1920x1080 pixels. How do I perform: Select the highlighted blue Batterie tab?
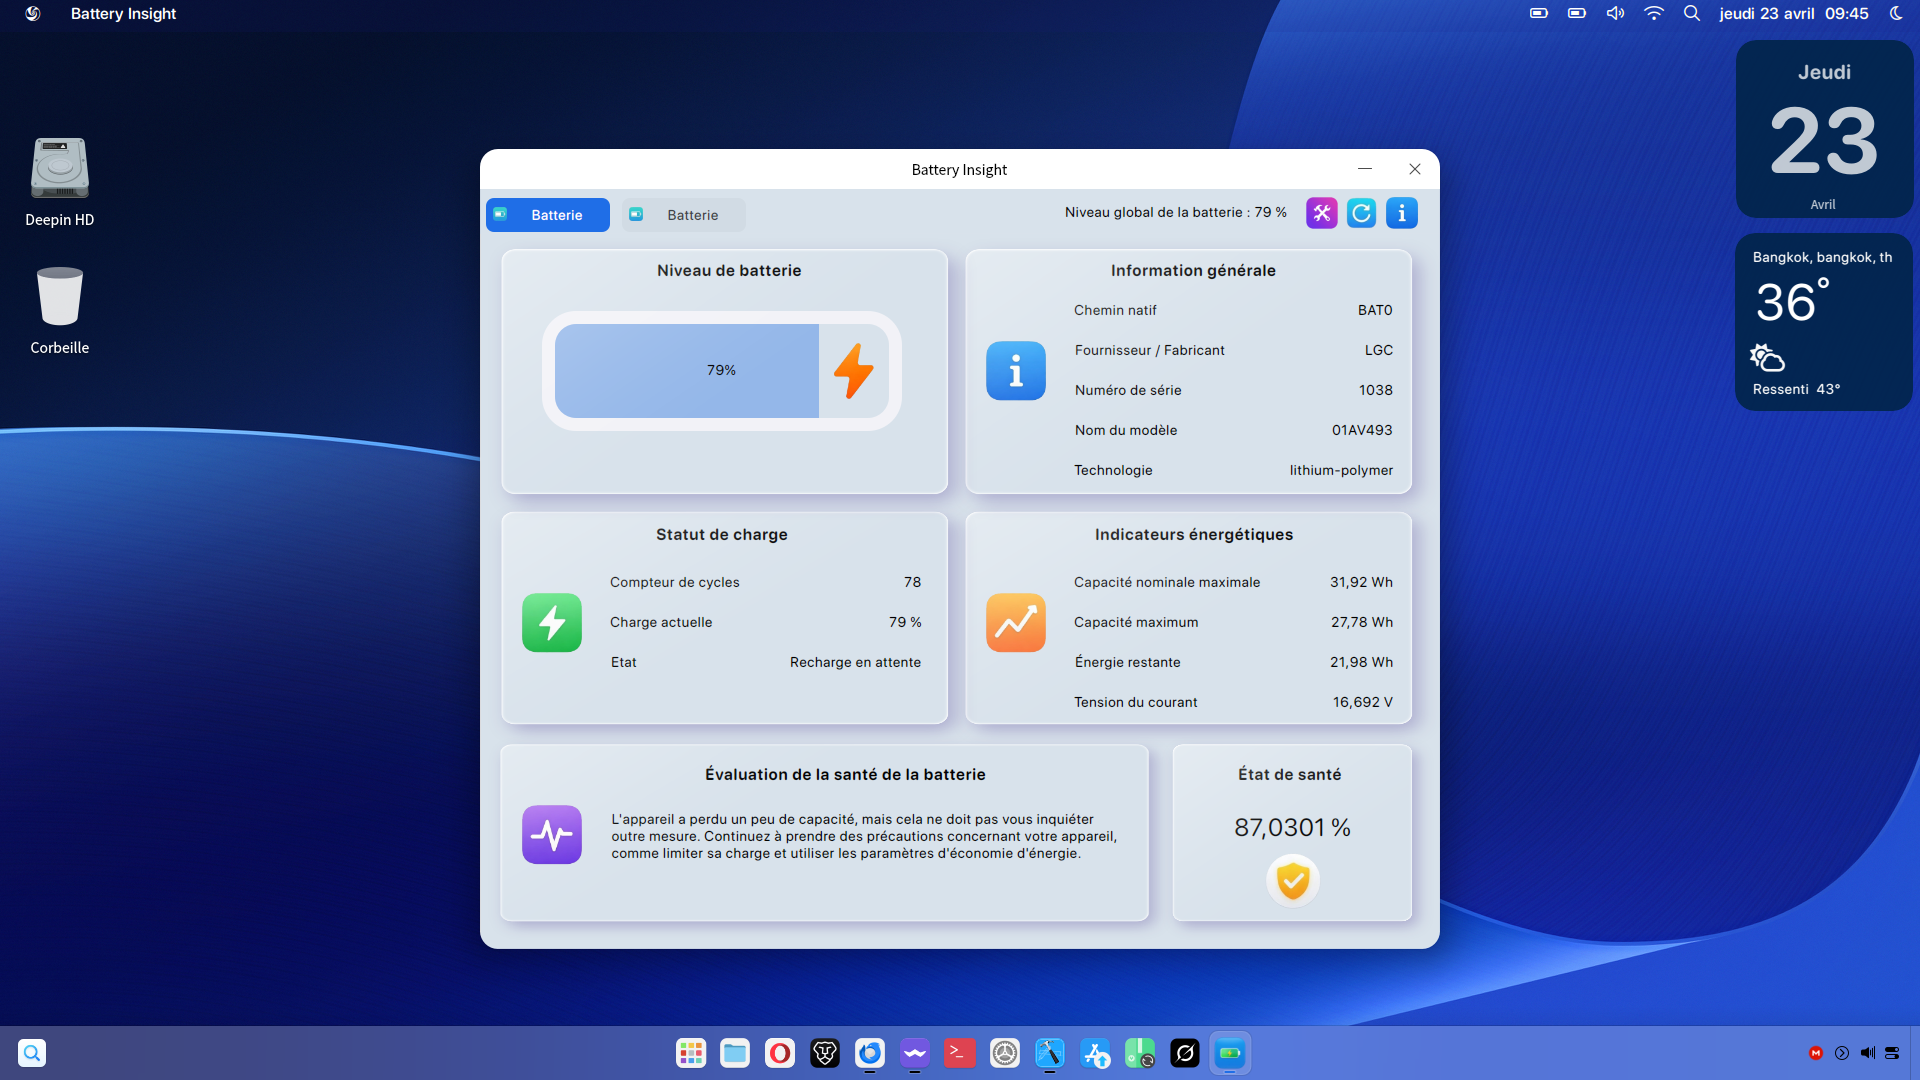[548, 215]
